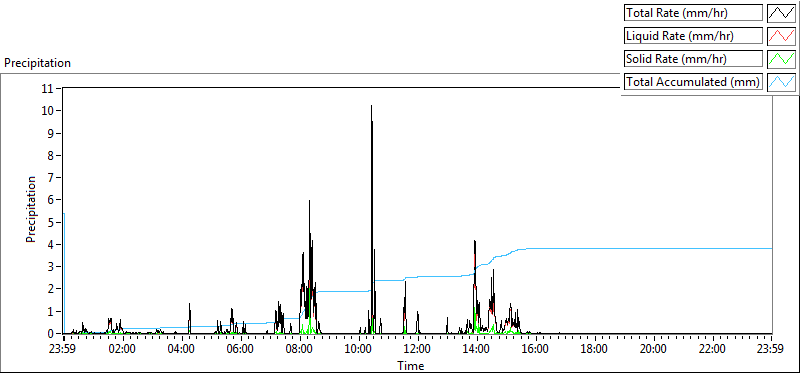Select the Total Accumulated (mm) legend label

[693, 81]
